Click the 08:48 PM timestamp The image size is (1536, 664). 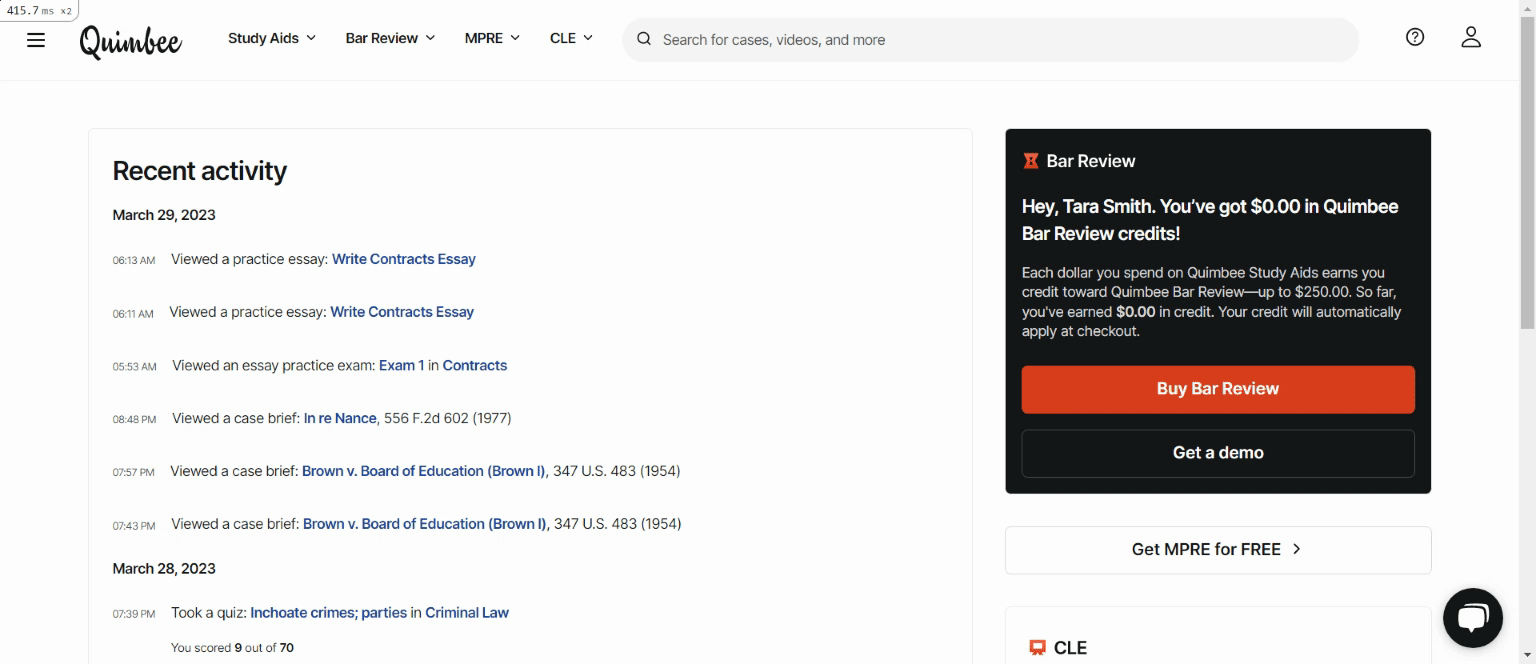[x=134, y=420]
